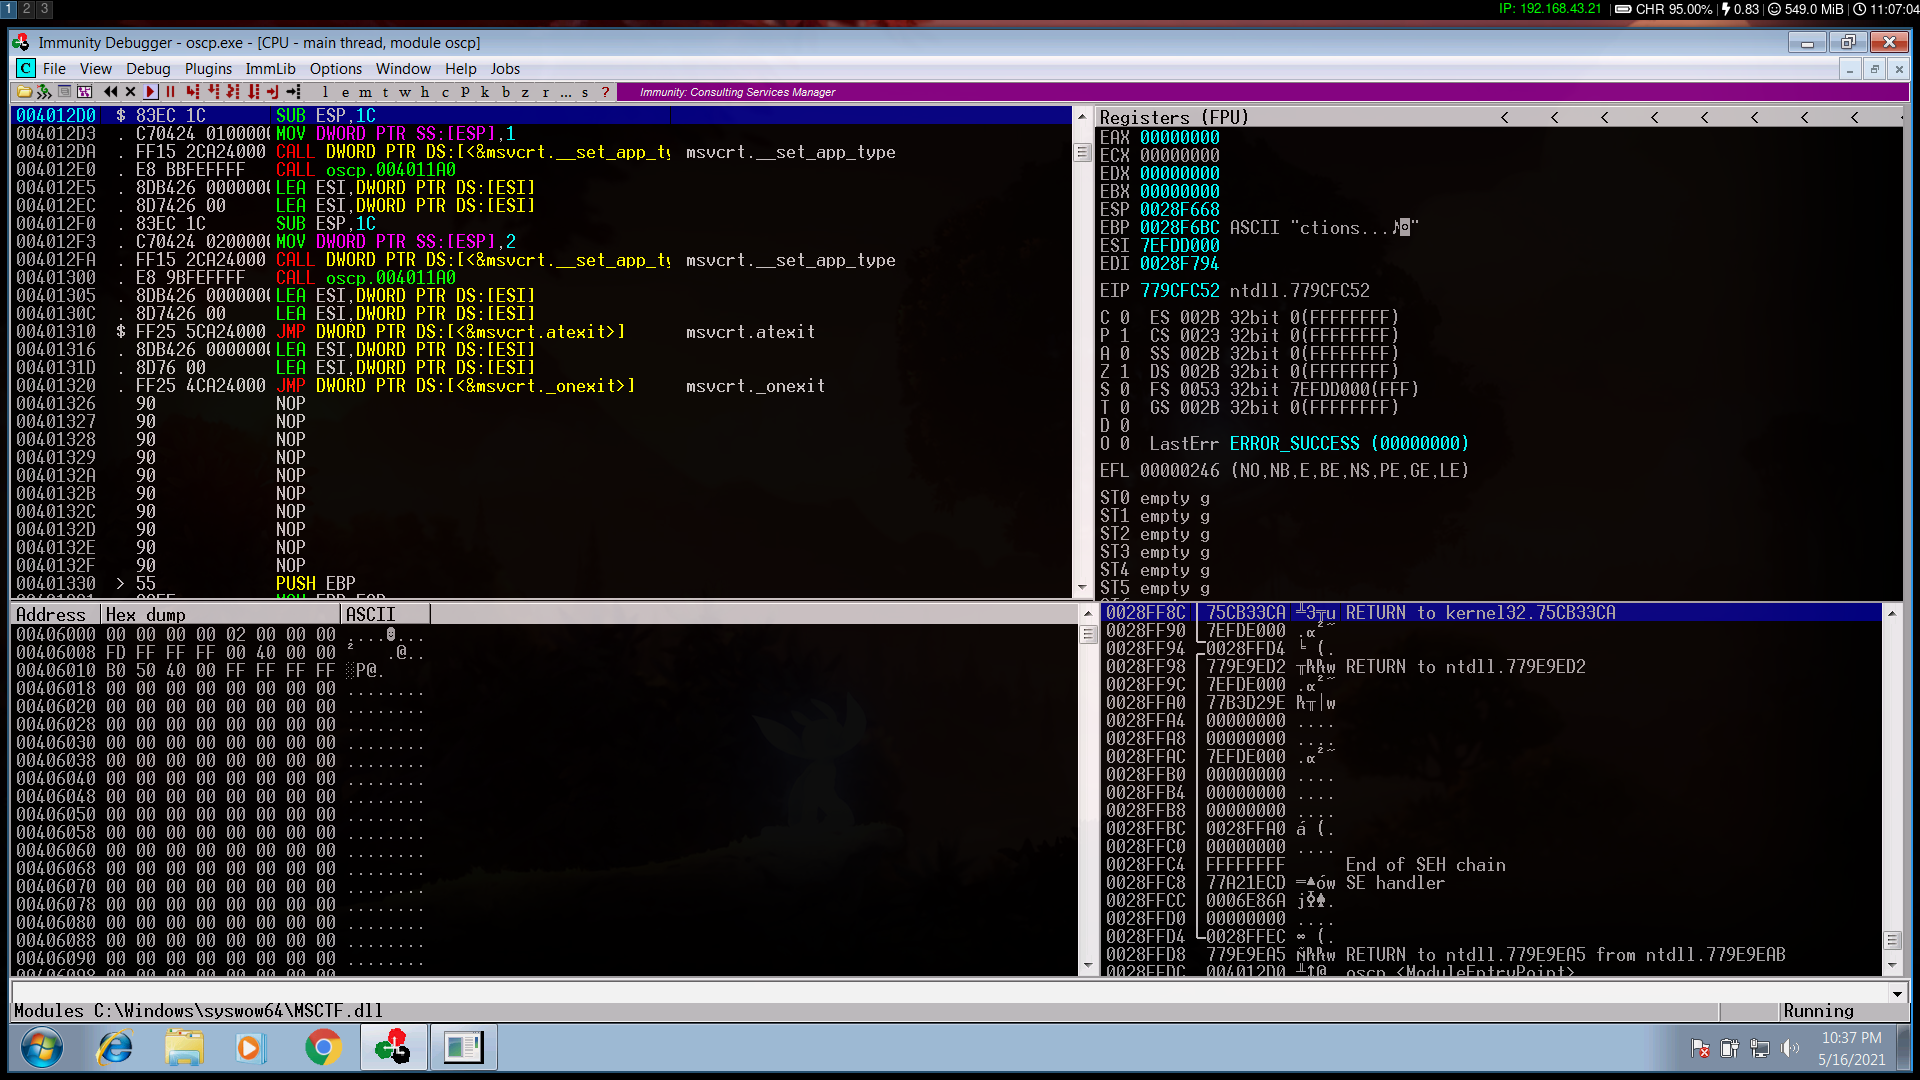The width and height of the screenshot is (1920, 1080).
Task: Click the Trace into icon
Action: coord(233,92)
